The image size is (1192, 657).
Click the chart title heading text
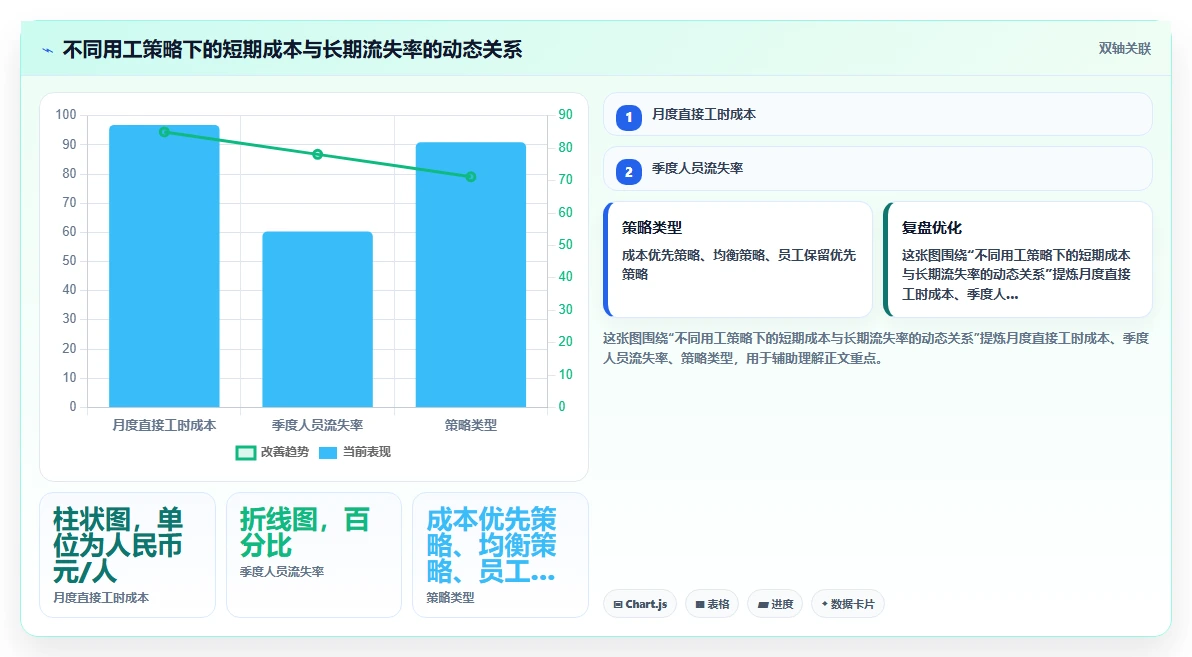click(293, 50)
